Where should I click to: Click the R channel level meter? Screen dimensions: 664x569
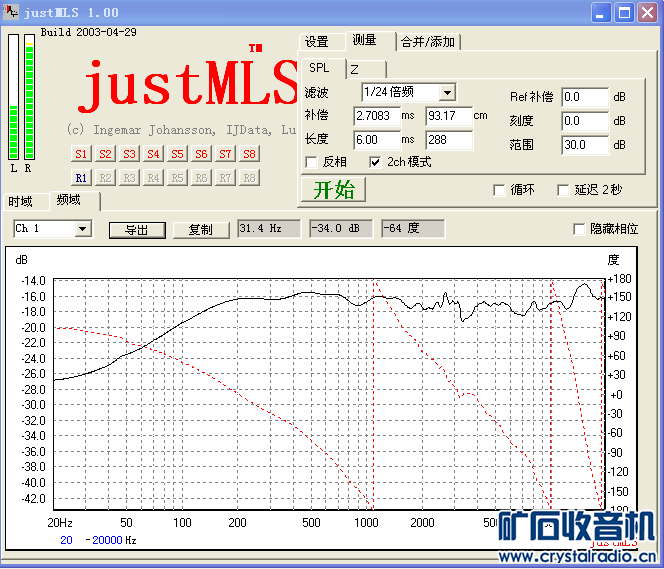pyautogui.click(x=29, y=97)
